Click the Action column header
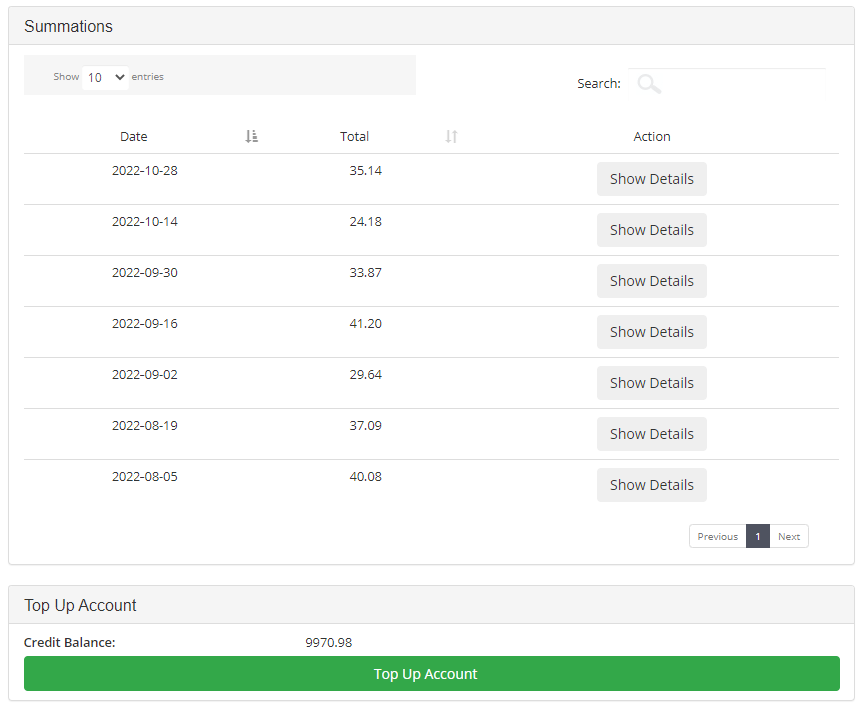The height and width of the screenshot is (717, 863). coord(652,136)
